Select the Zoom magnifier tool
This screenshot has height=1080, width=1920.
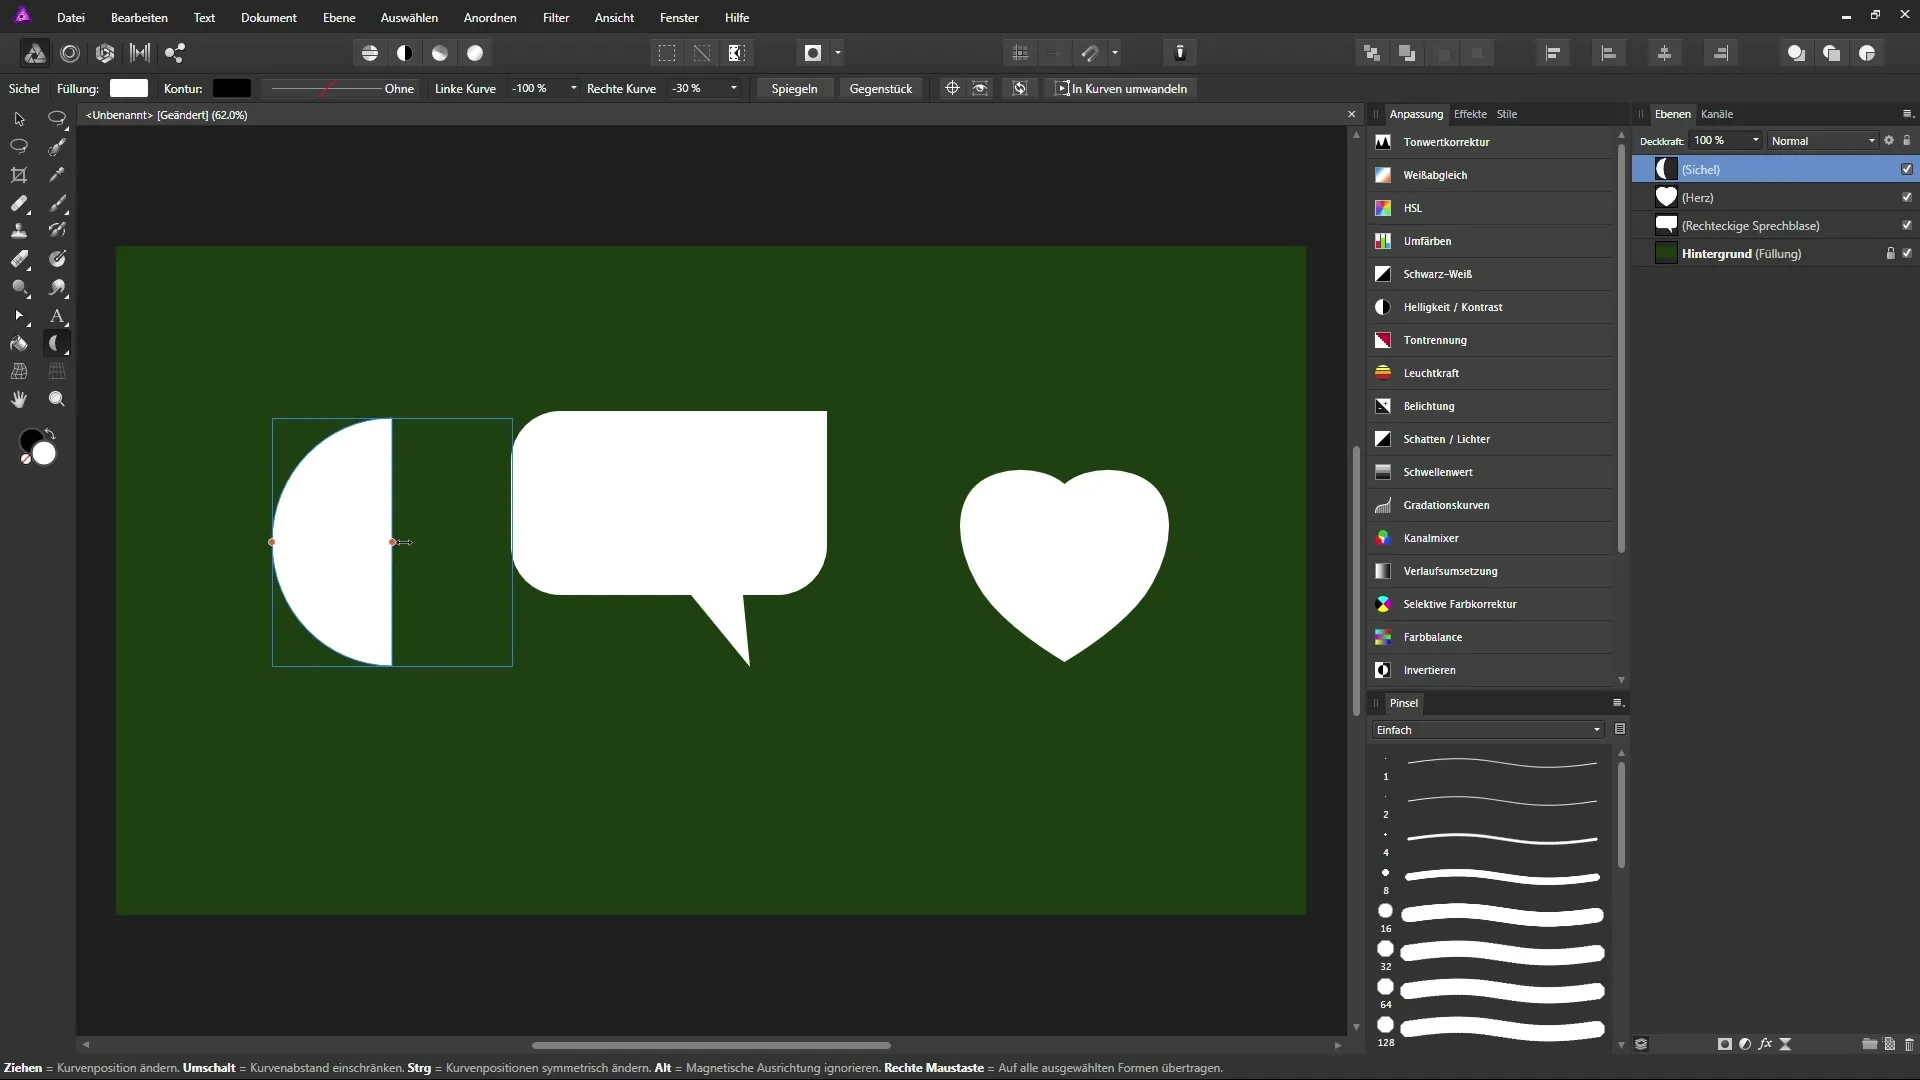coord(57,399)
